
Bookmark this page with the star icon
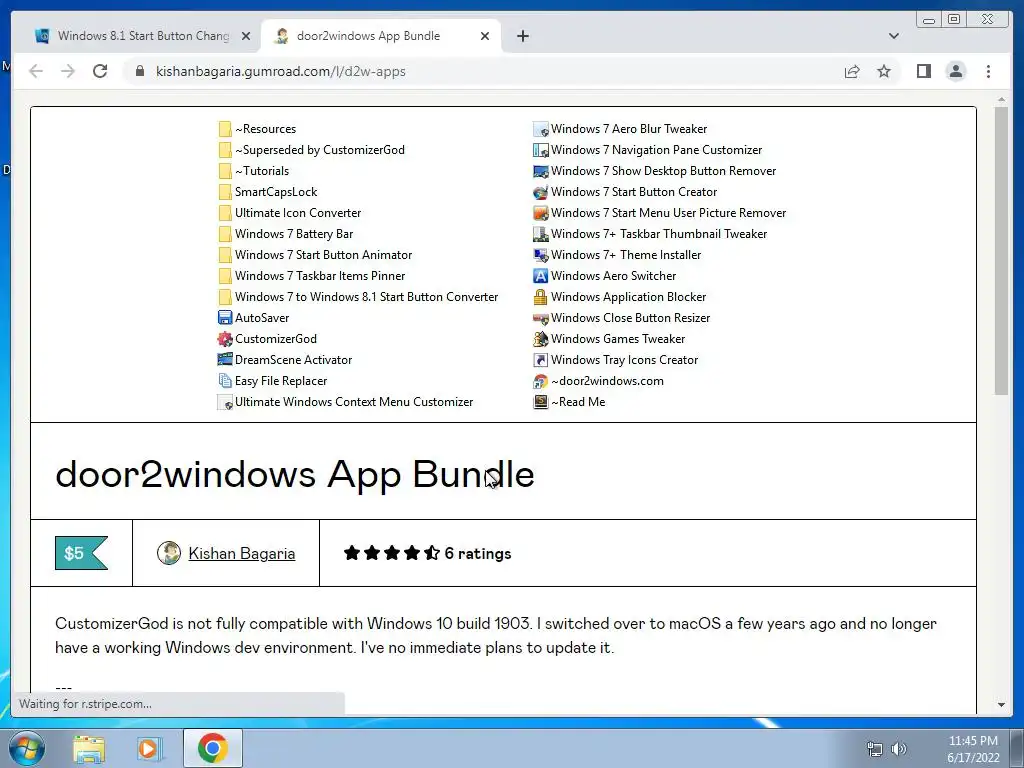click(x=884, y=71)
